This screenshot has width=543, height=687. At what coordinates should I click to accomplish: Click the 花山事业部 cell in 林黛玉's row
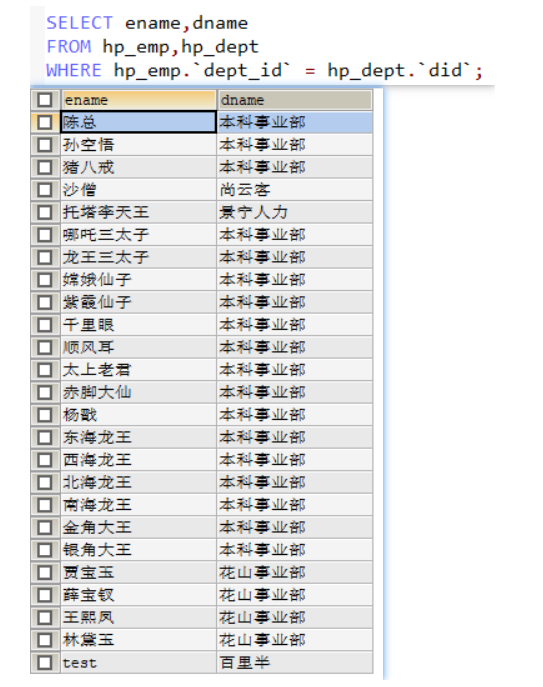coord(295,640)
